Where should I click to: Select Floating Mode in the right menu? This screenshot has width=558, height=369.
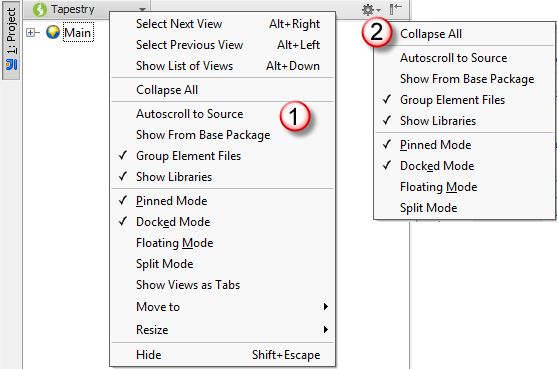(x=464, y=187)
